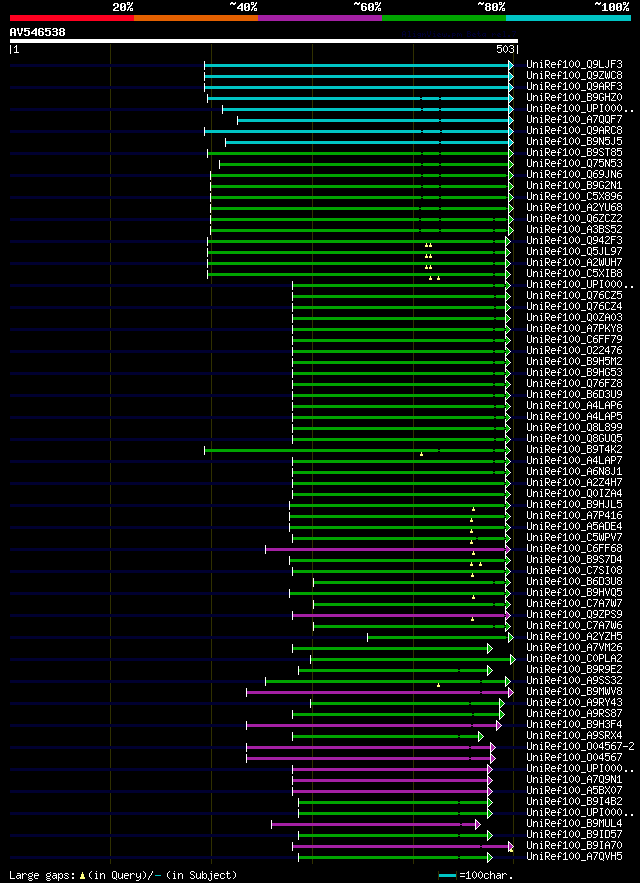Click the yellow gap marker under A9SS32 bar

coord(438,685)
